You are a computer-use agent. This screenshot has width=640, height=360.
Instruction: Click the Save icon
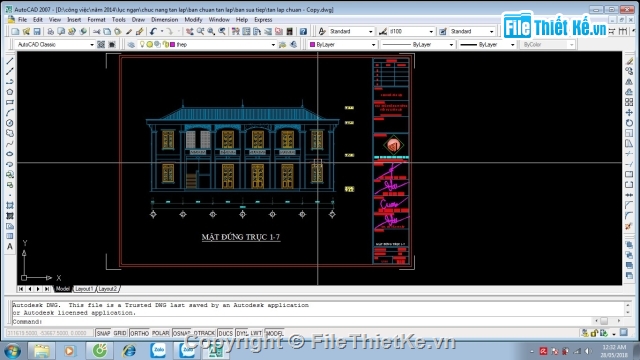[x=37, y=31]
